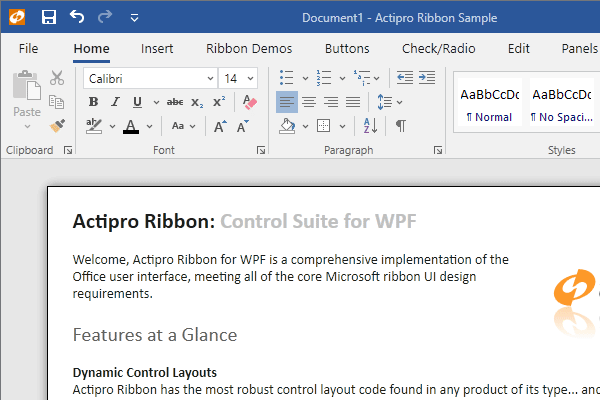Viewport: 600px width, 400px height.
Task: Open the Check/Radio tab
Action: (x=439, y=49)
